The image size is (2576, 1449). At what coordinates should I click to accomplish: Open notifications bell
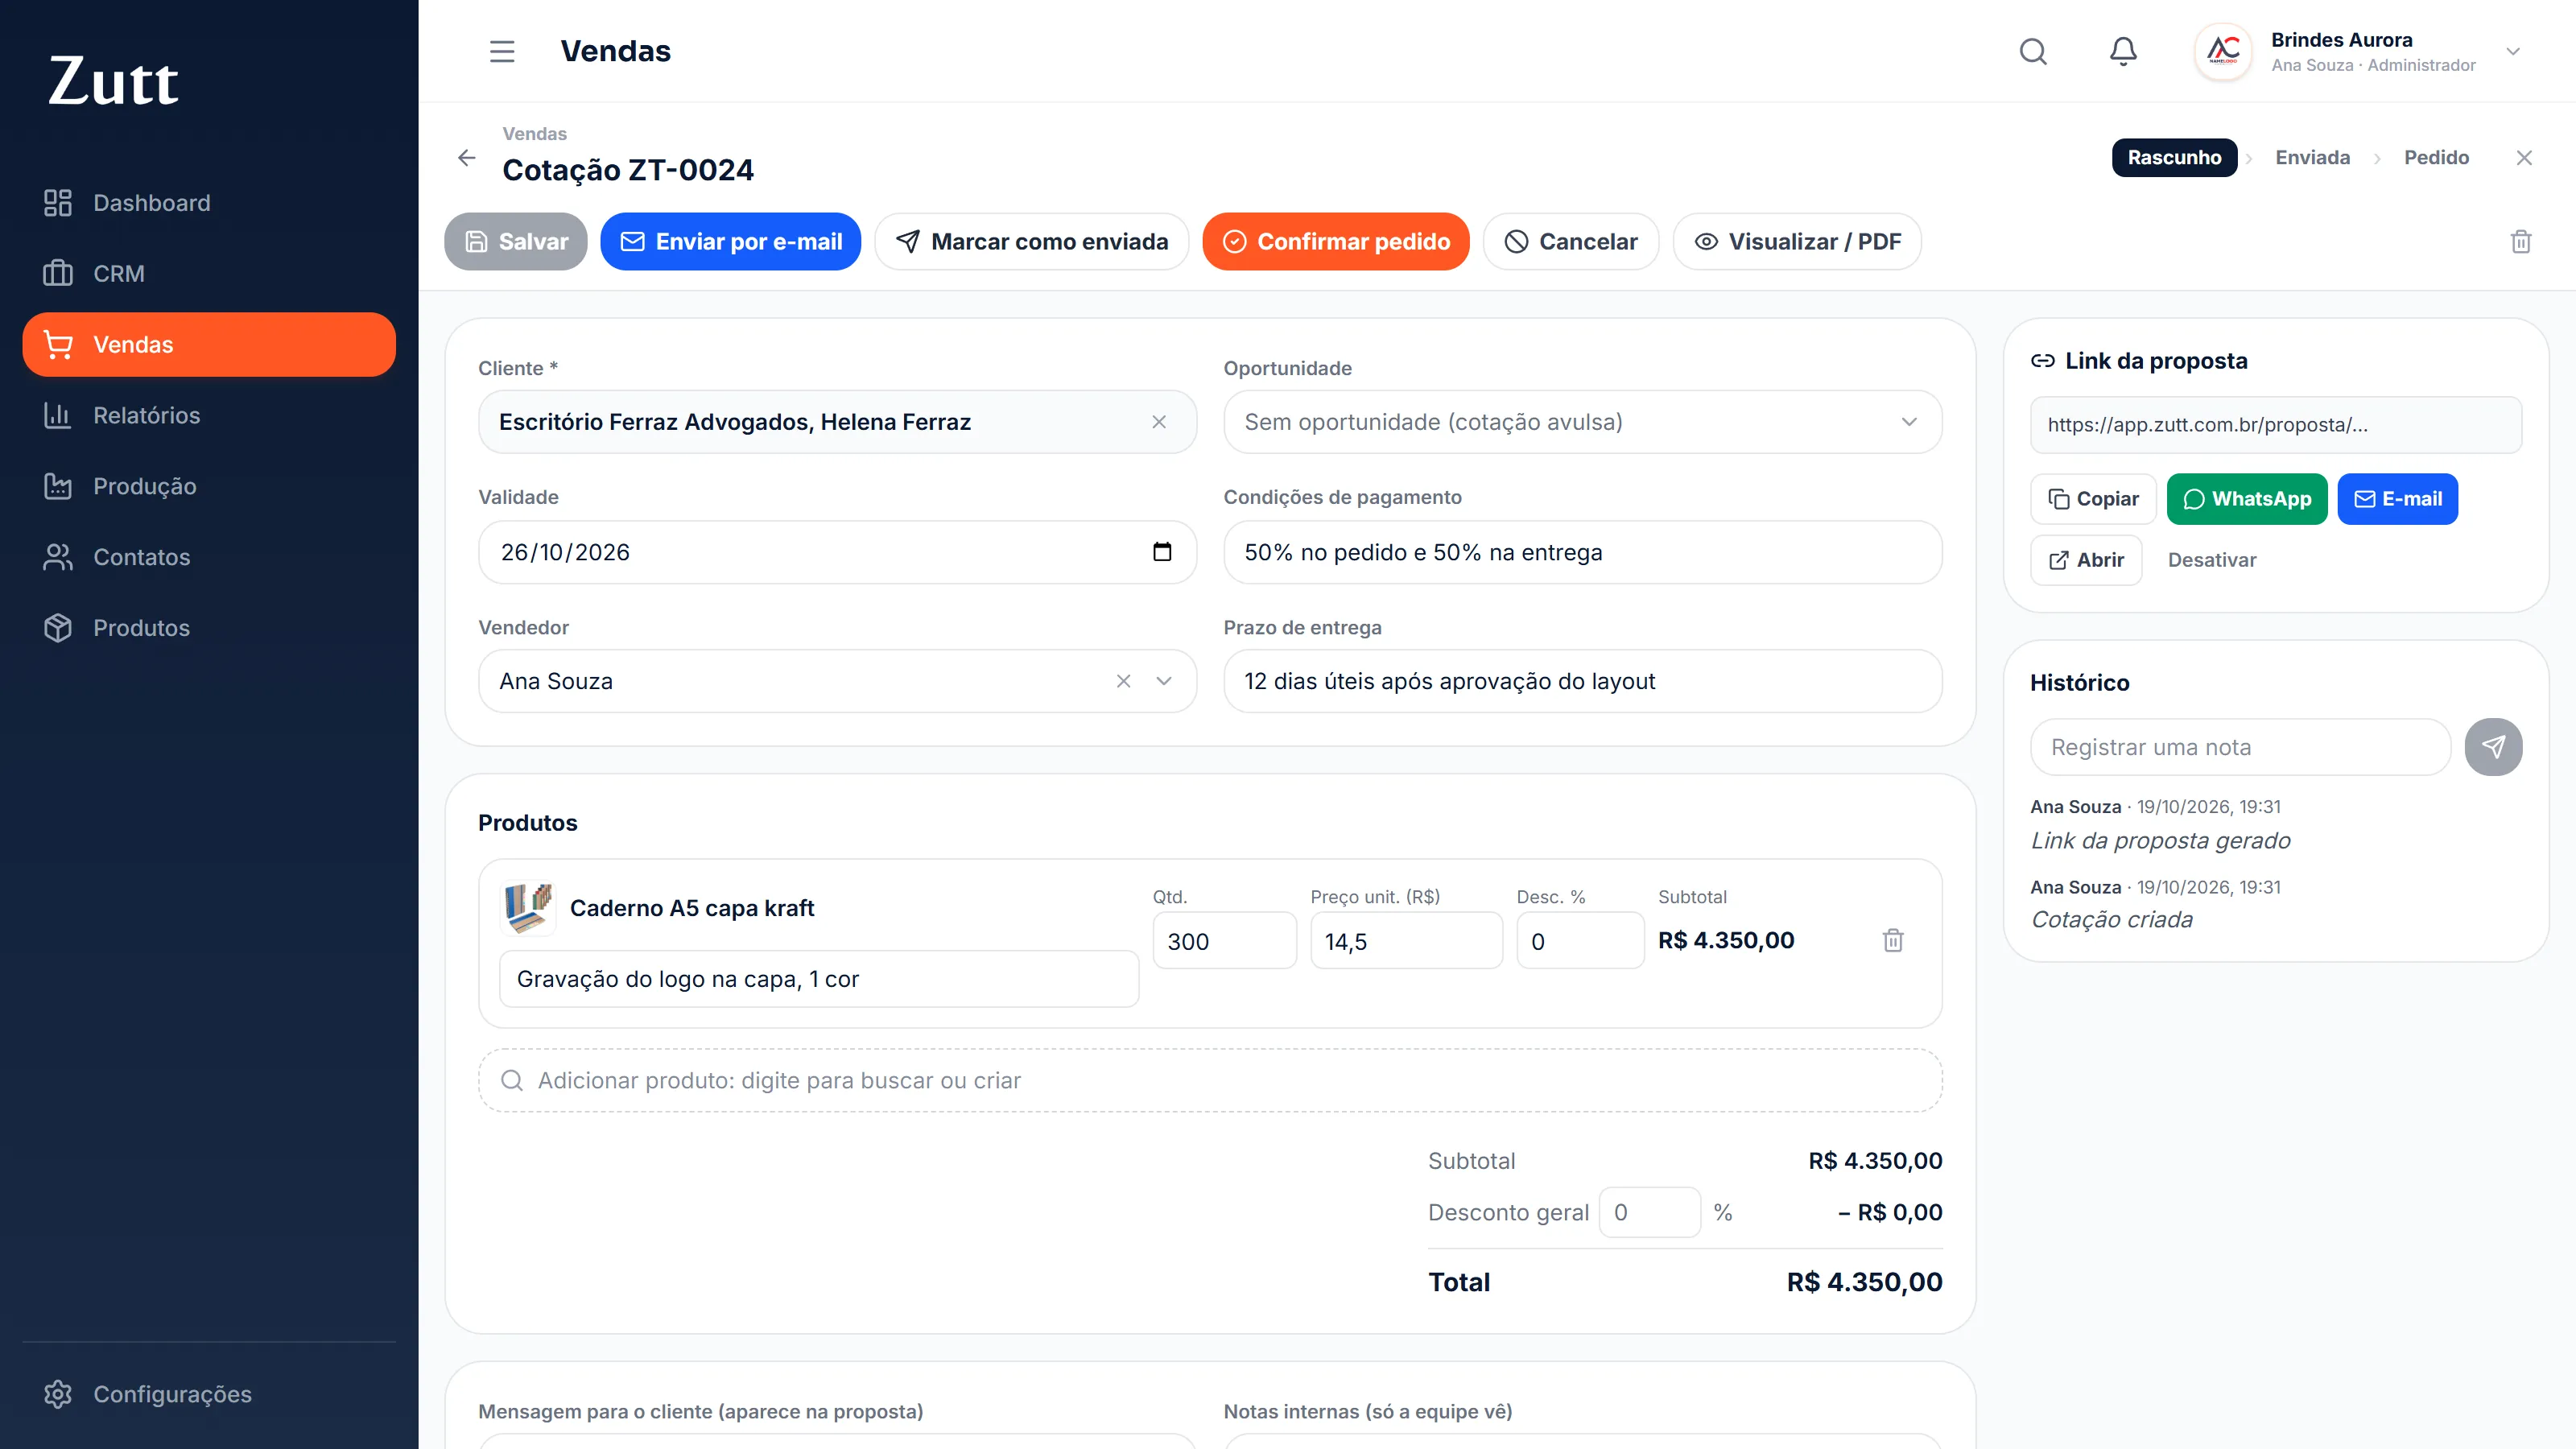point(2123,51)
